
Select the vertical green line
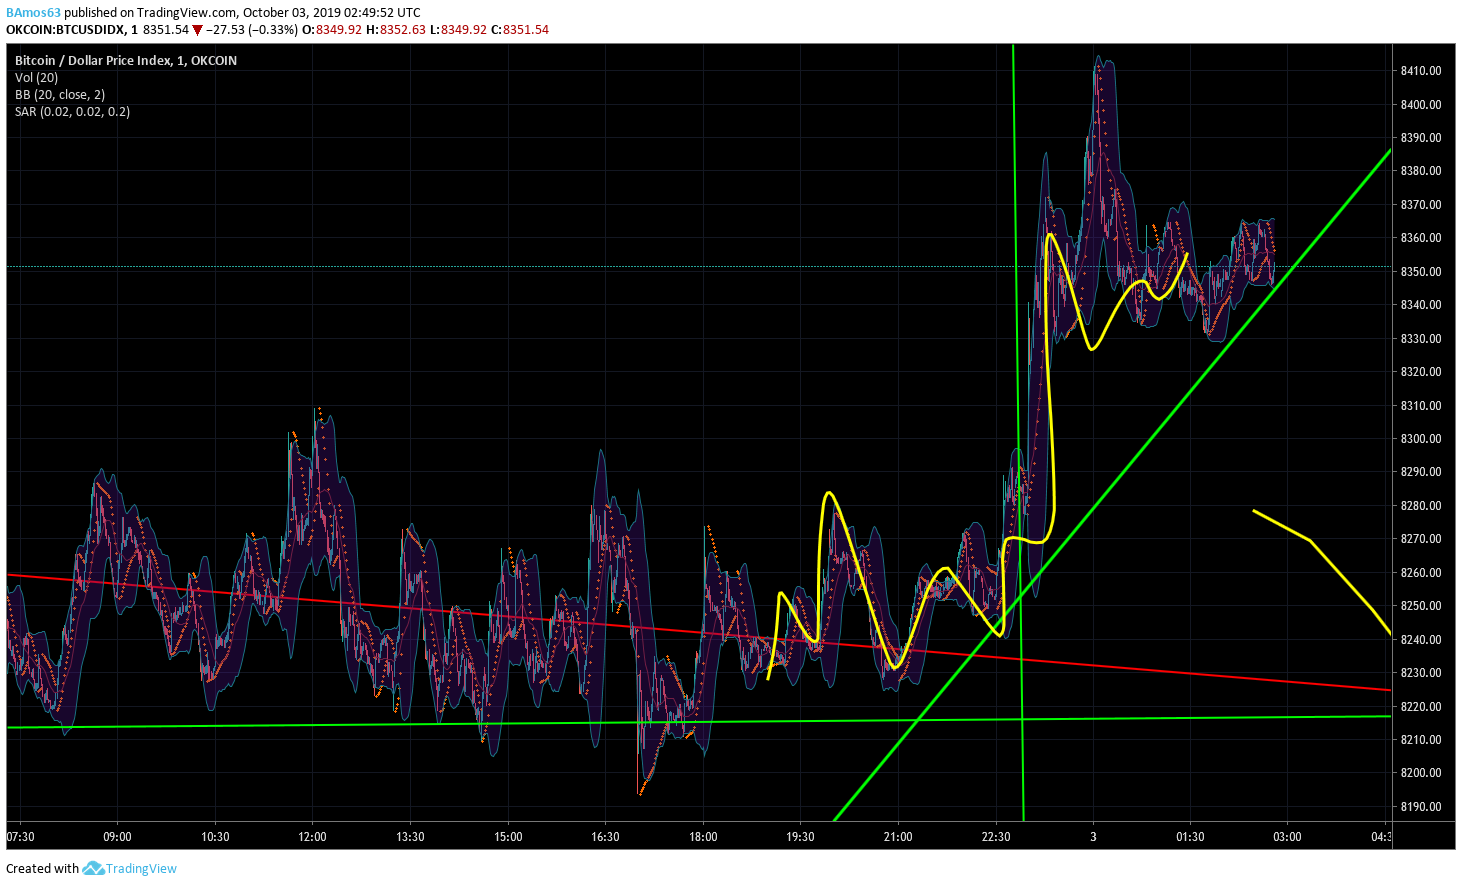[x=1019, y=432]
